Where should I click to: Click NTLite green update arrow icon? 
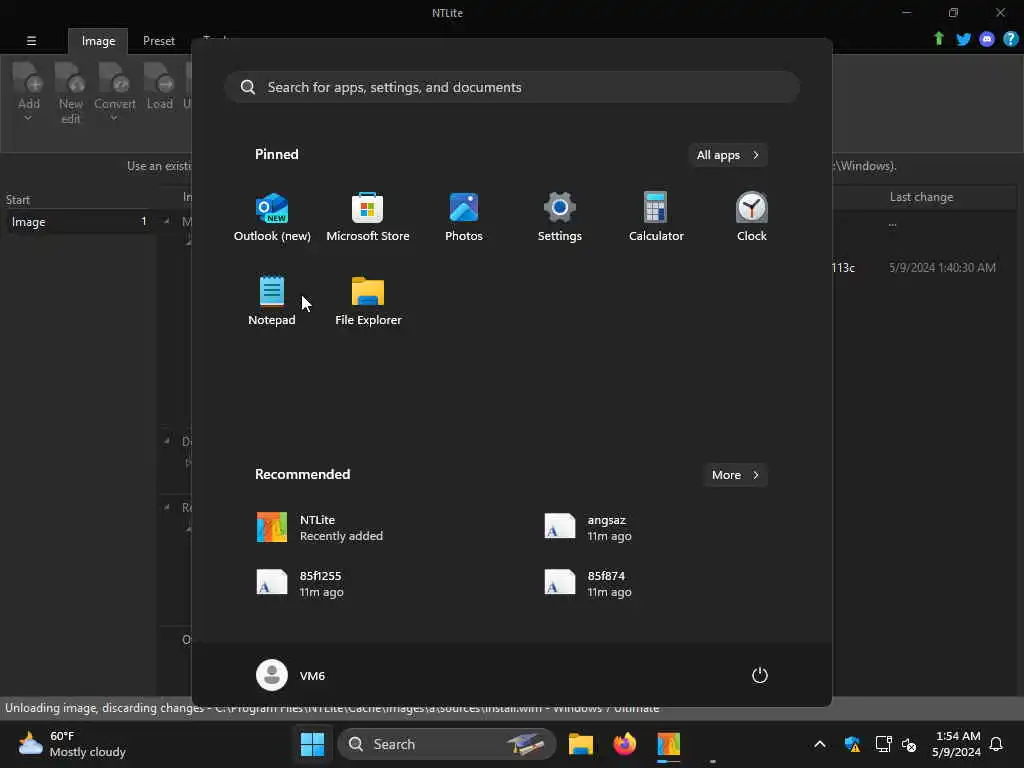tap(938, 39)
